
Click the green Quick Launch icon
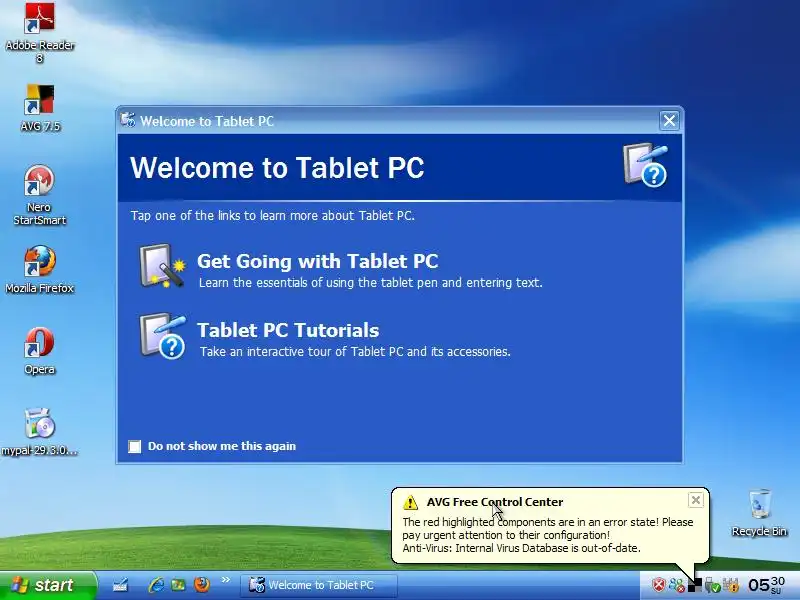178,585
